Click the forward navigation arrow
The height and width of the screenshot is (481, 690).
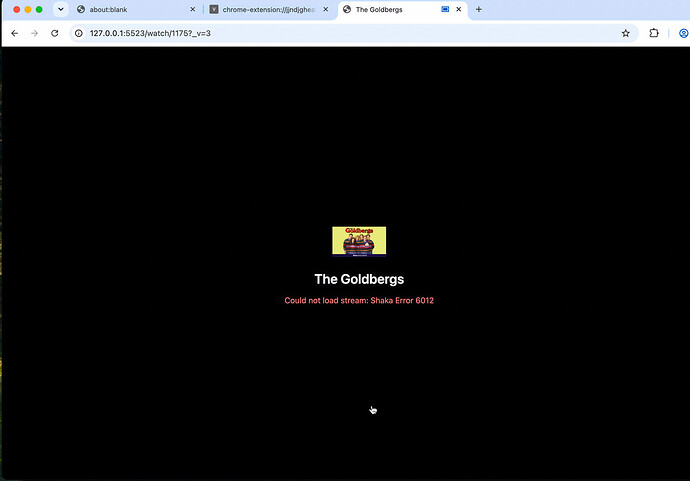tap(34, 33)
